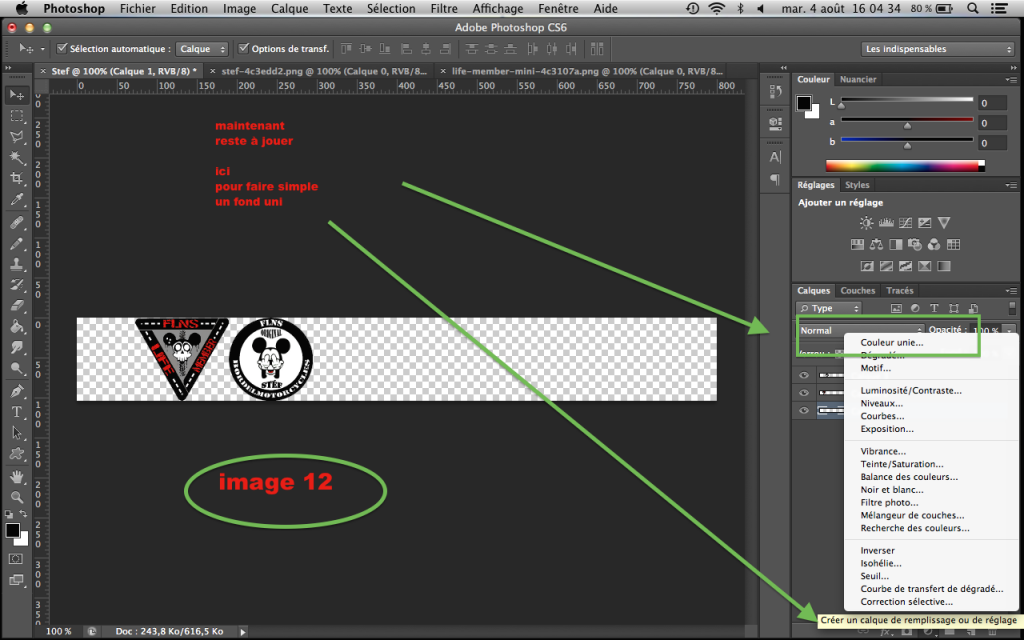Uncheck the Options de transf. checkbox

[x=244, y=48]
